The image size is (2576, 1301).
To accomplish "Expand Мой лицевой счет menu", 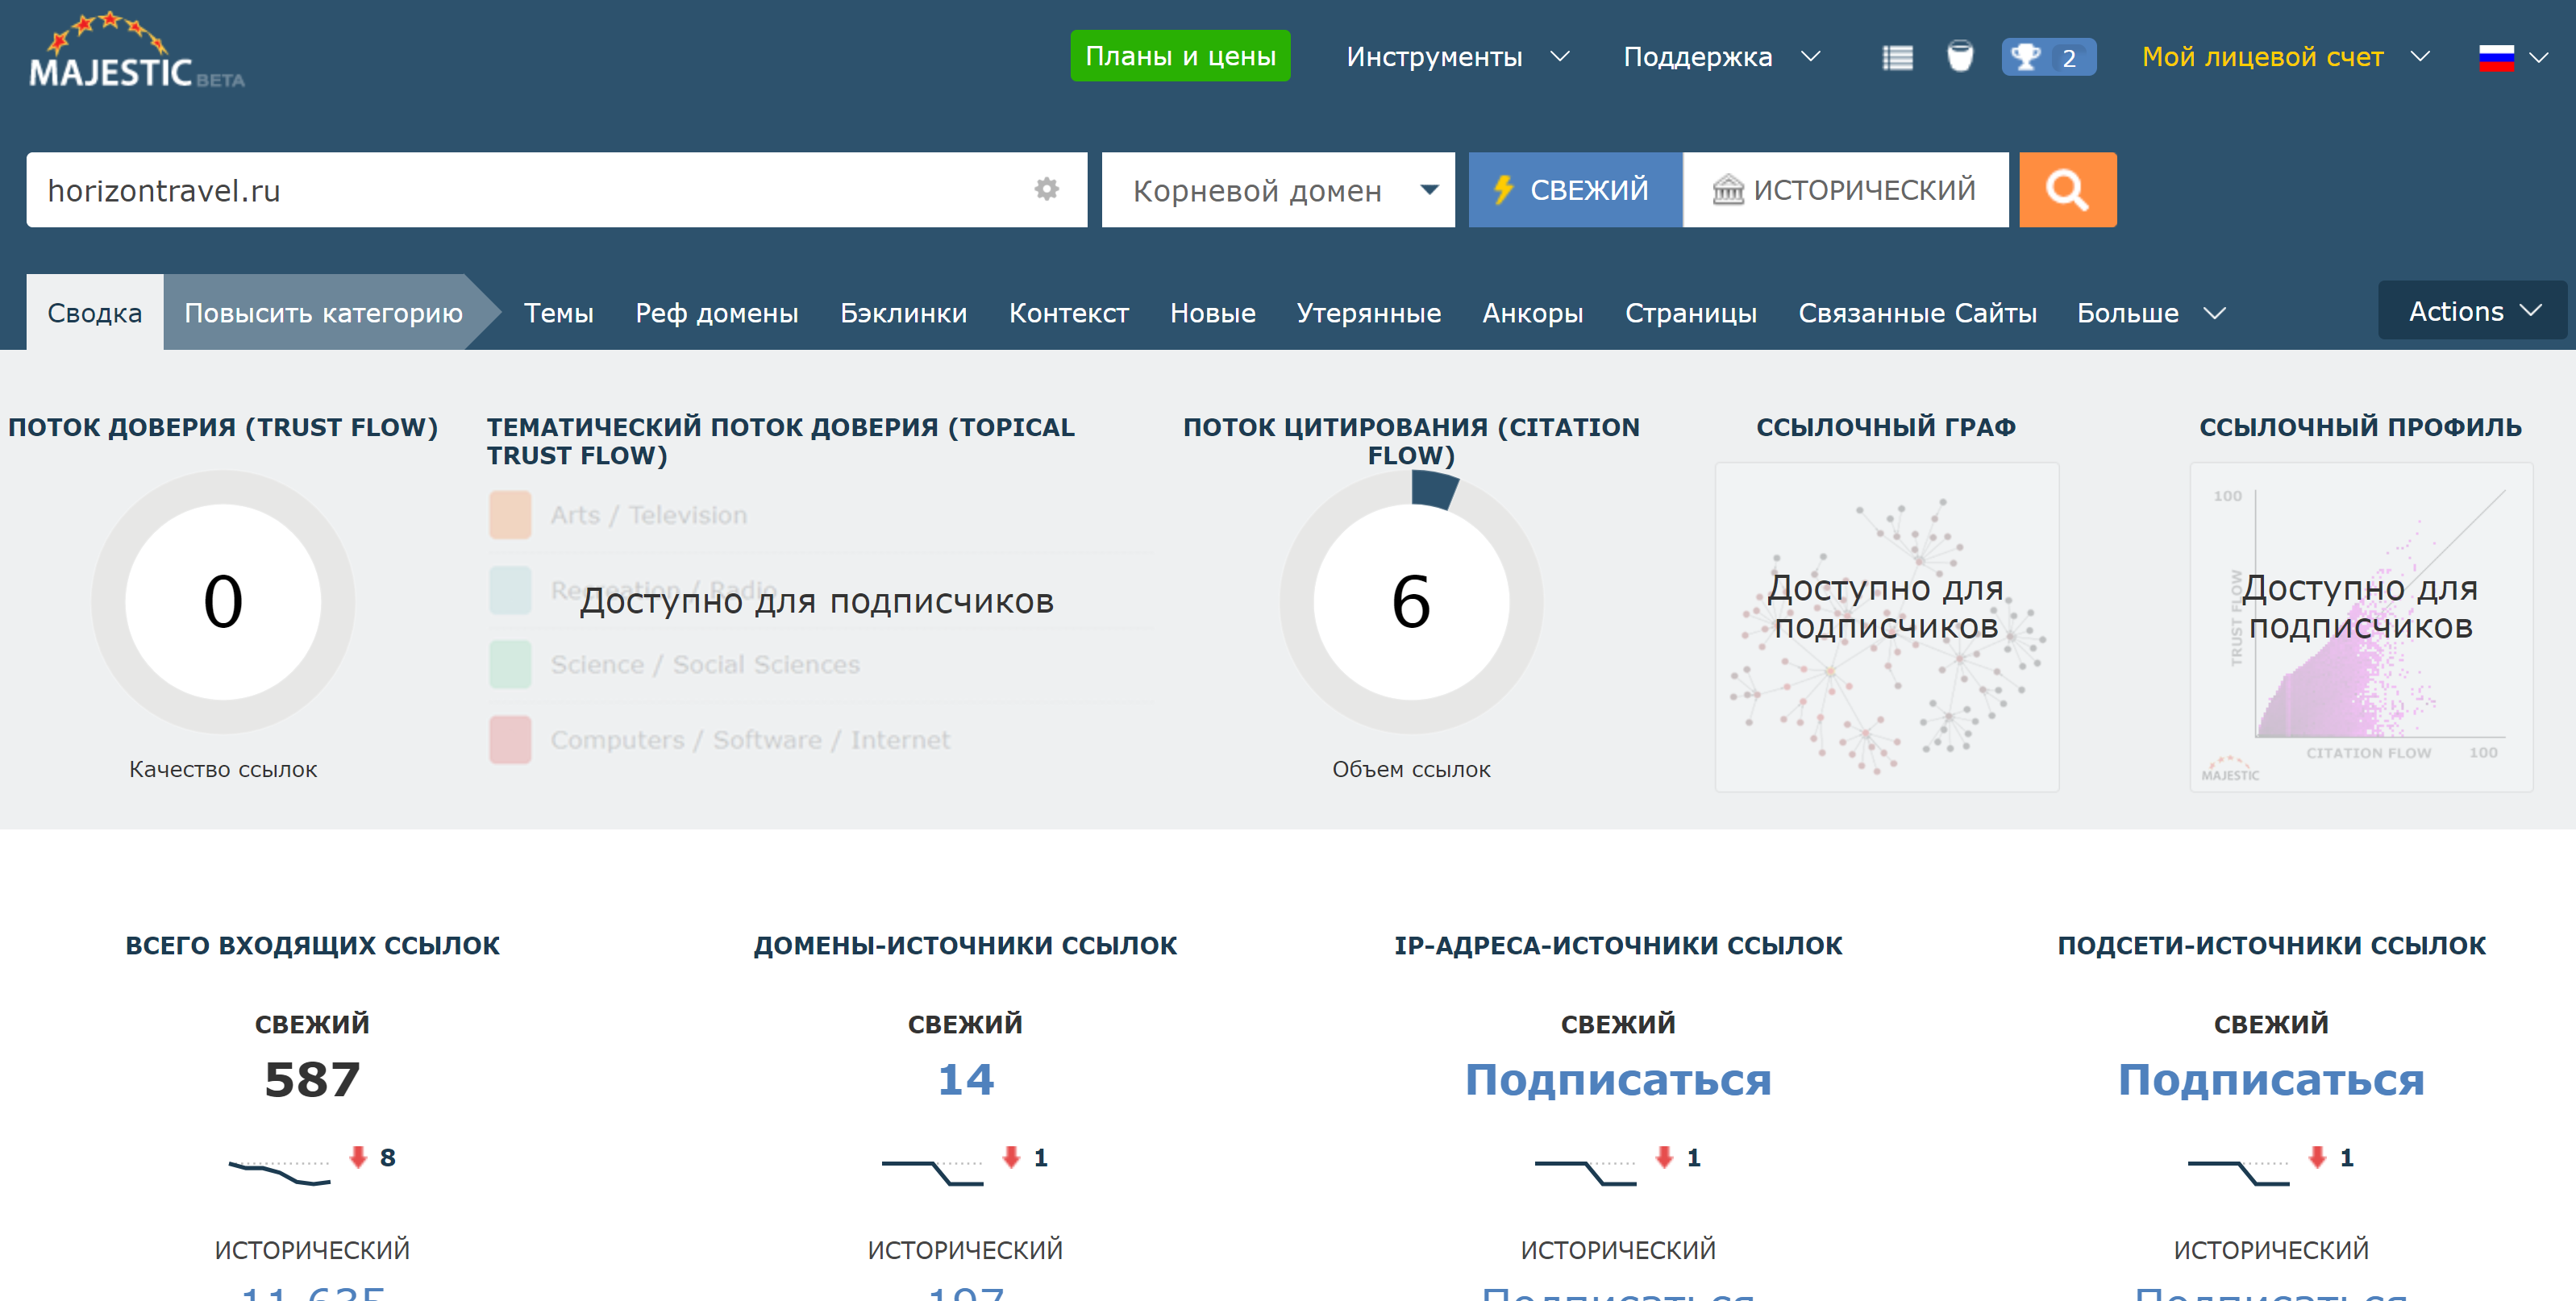I will pyautogui.click(x=2285, y=57).
